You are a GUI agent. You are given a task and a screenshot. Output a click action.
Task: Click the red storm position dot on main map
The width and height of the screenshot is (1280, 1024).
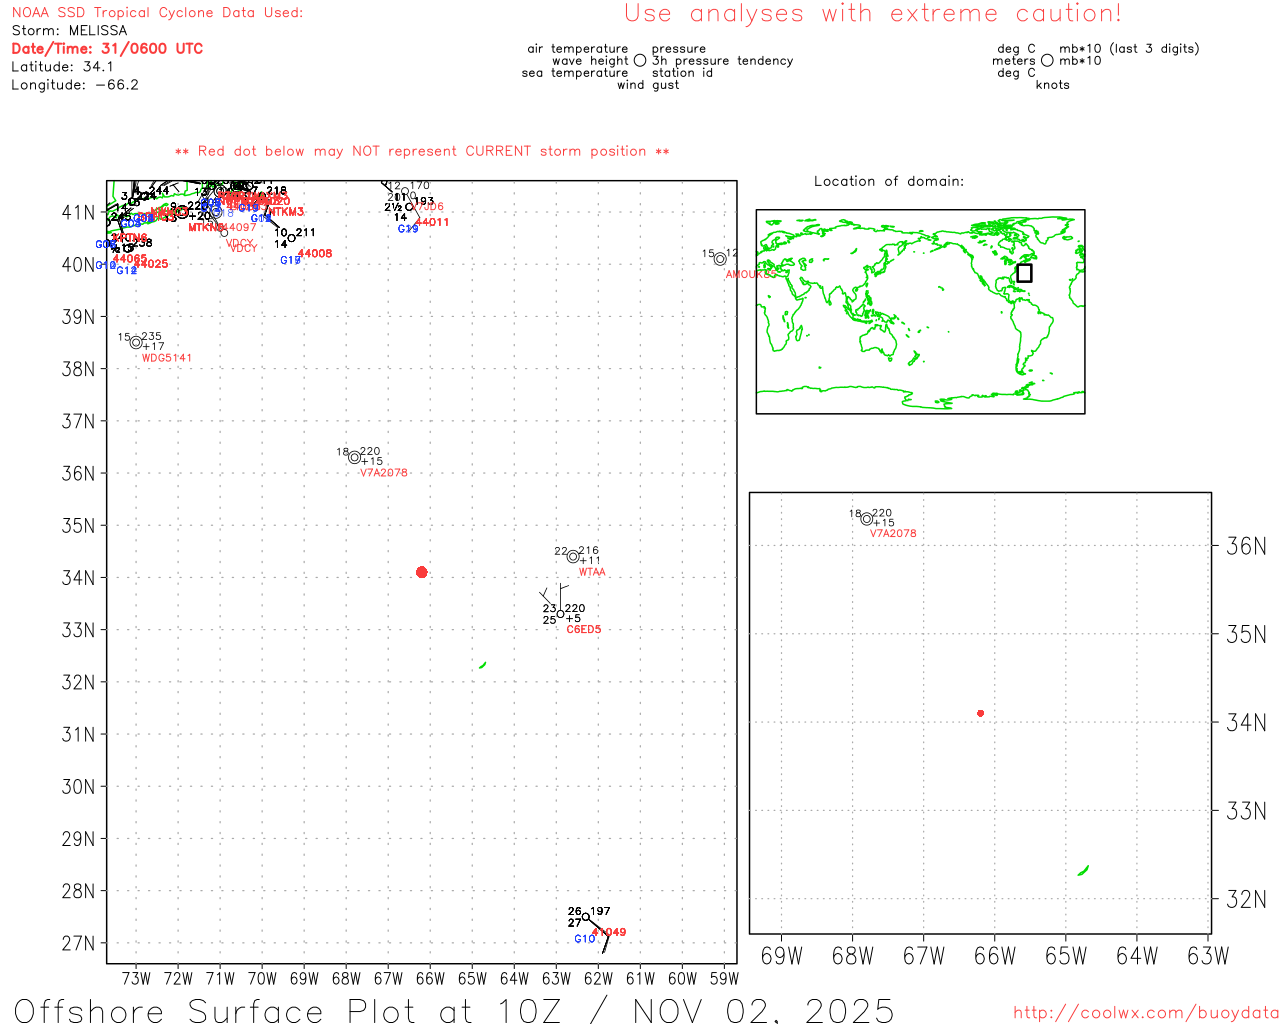coord(421,572)
